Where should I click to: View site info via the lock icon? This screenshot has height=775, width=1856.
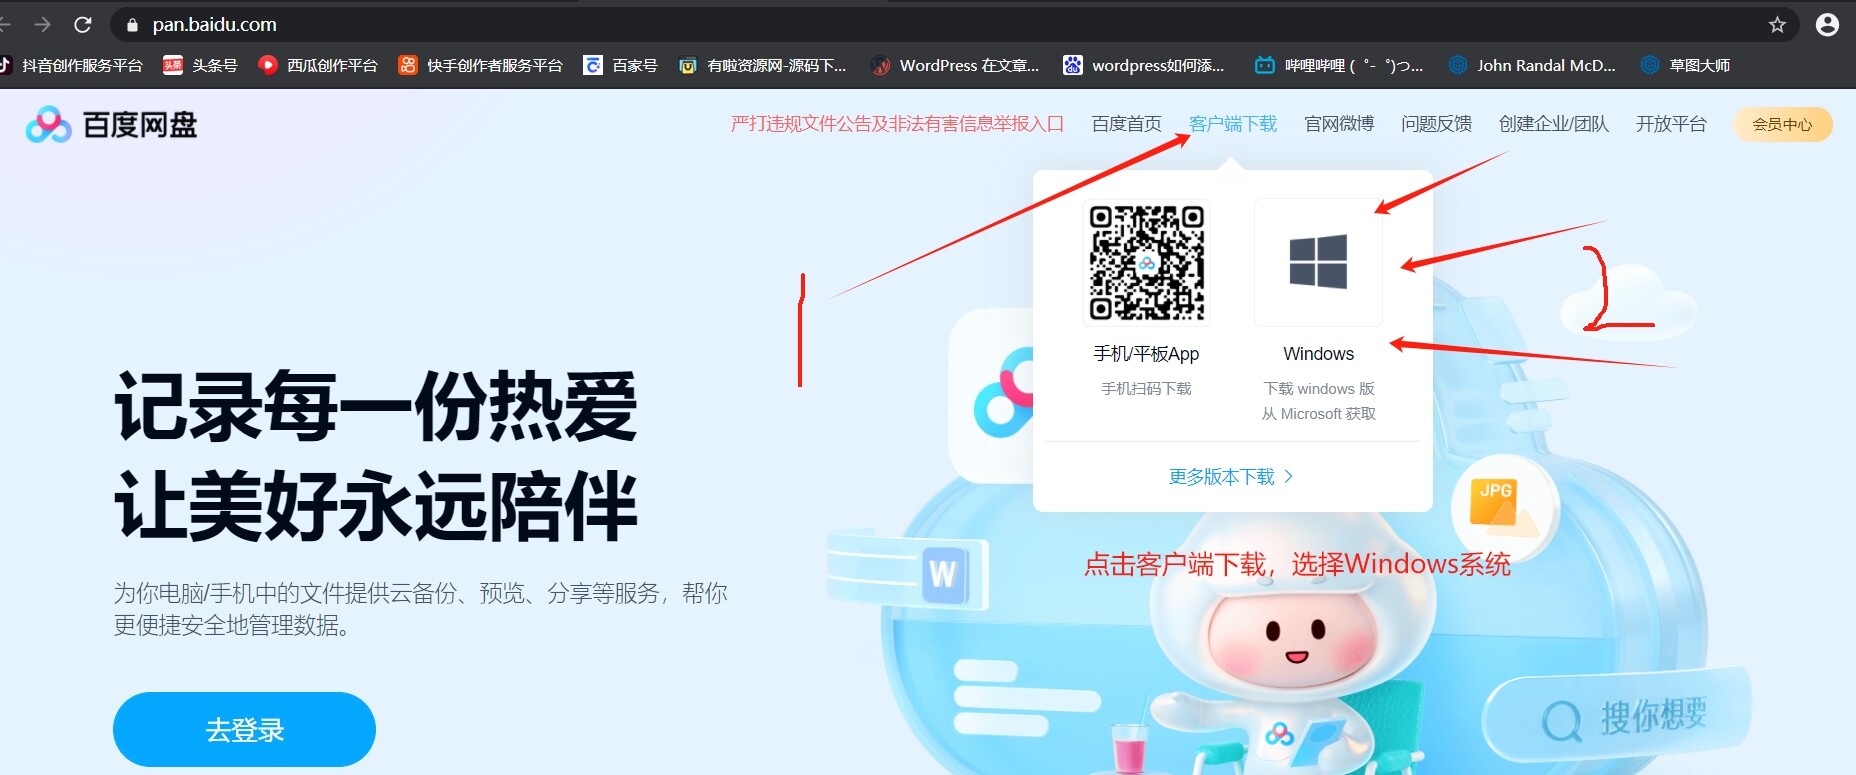[132, 25]
